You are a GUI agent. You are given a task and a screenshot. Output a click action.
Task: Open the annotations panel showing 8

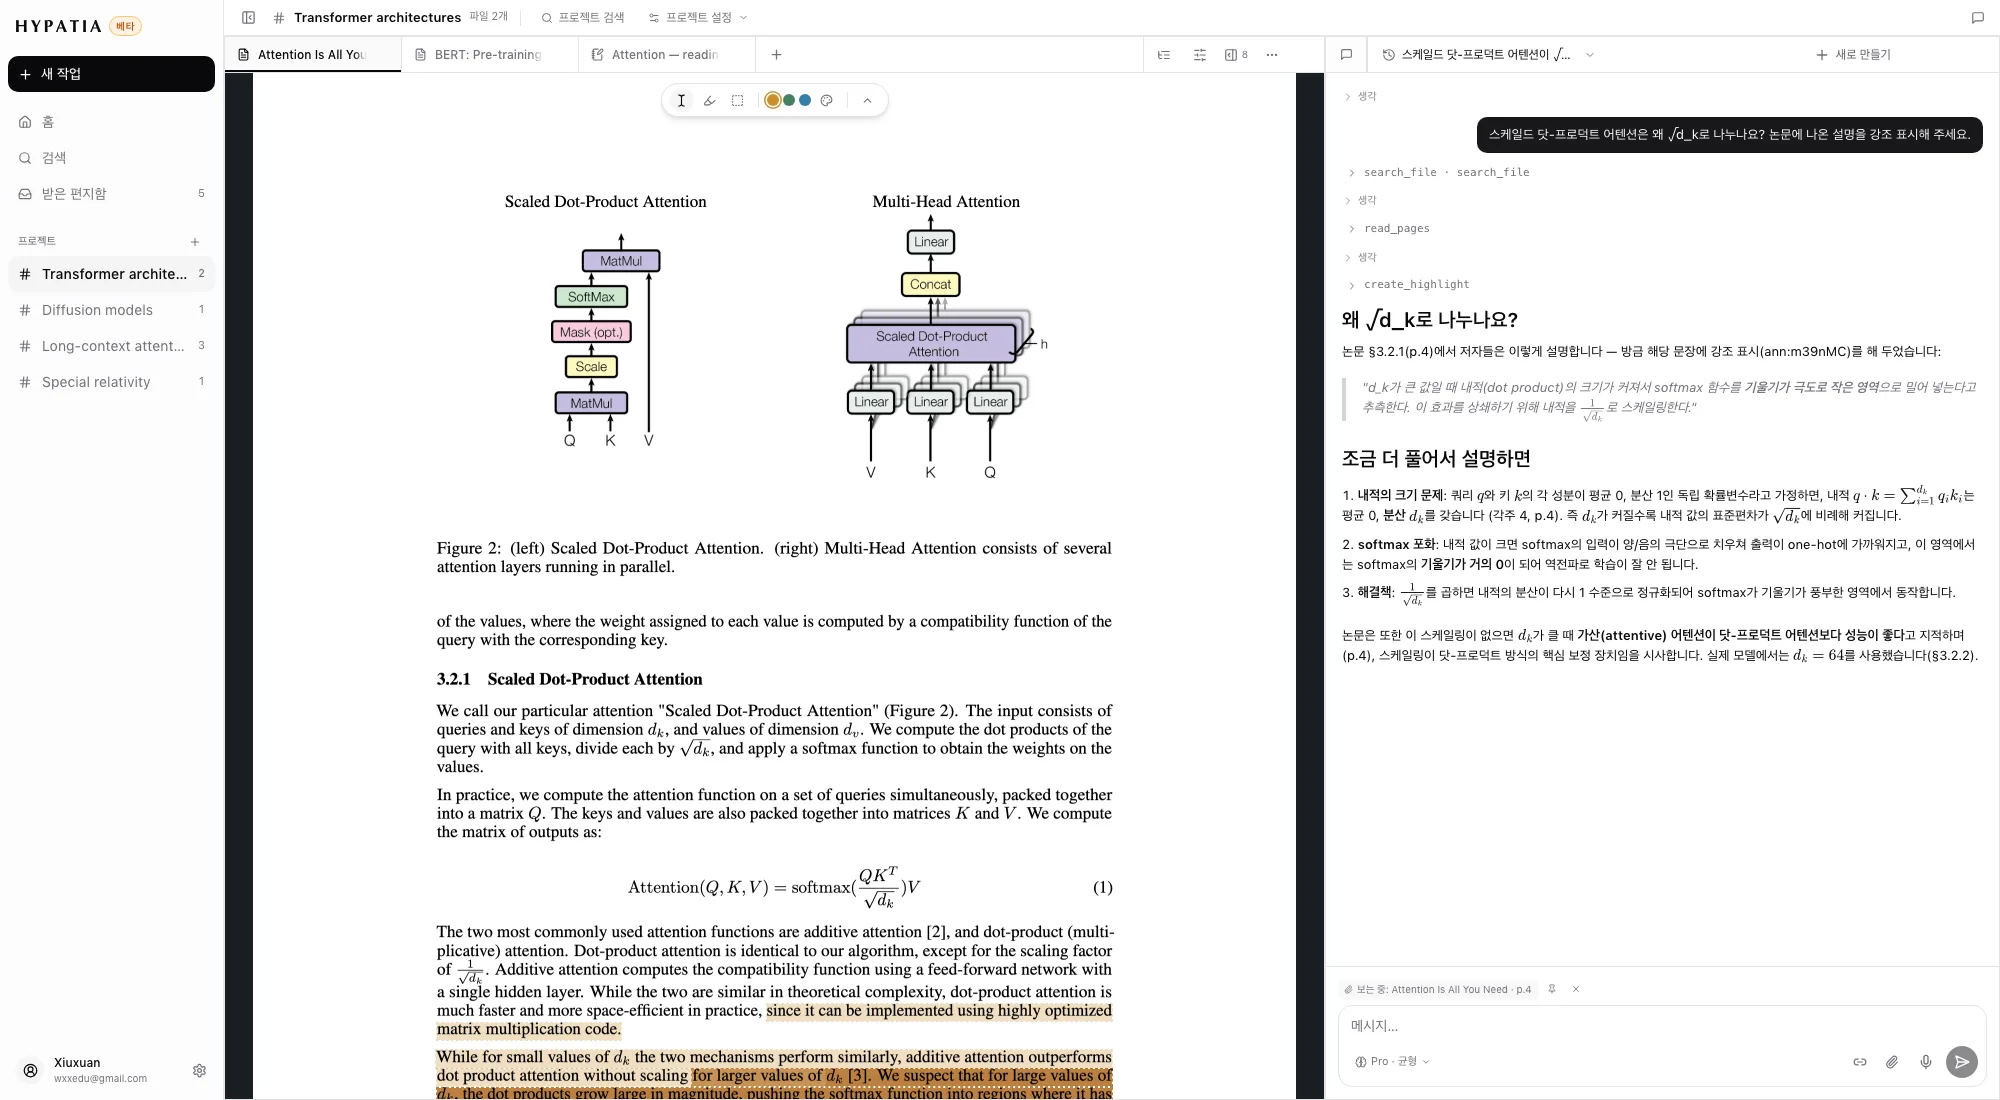(1236, 55)
